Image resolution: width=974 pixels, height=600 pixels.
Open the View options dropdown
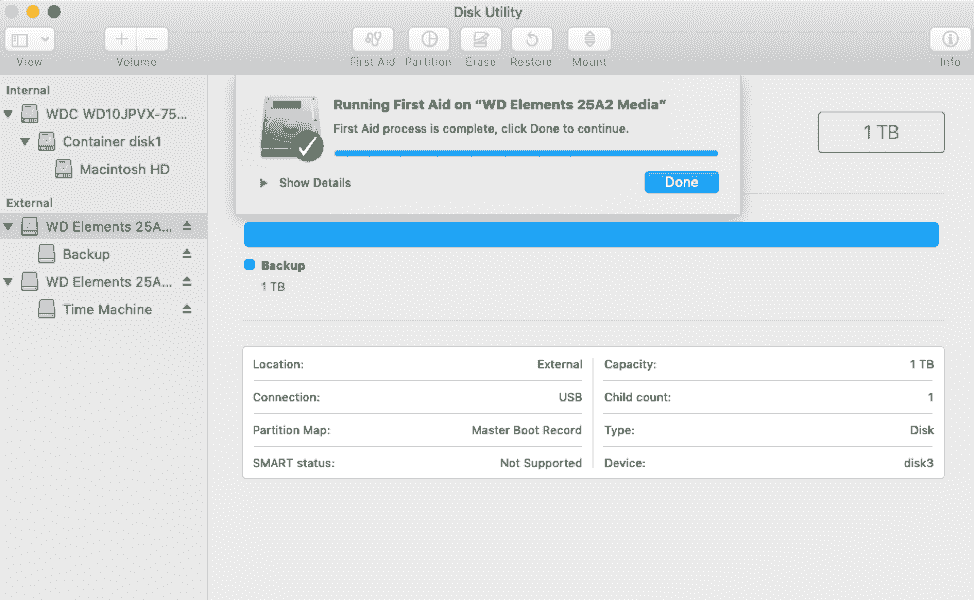pos(29,38)
